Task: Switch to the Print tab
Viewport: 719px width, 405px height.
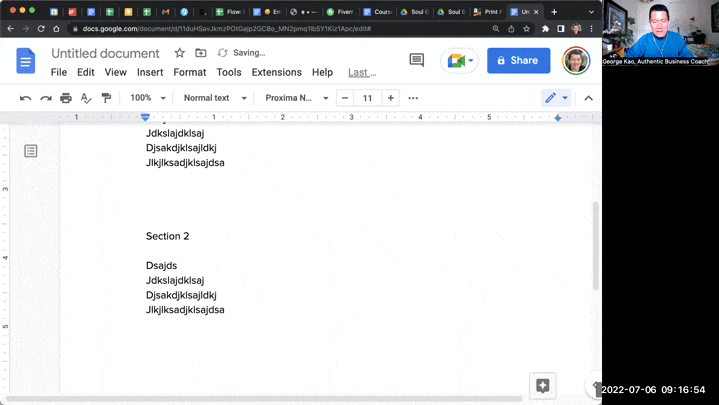Action: click(488, 12)
